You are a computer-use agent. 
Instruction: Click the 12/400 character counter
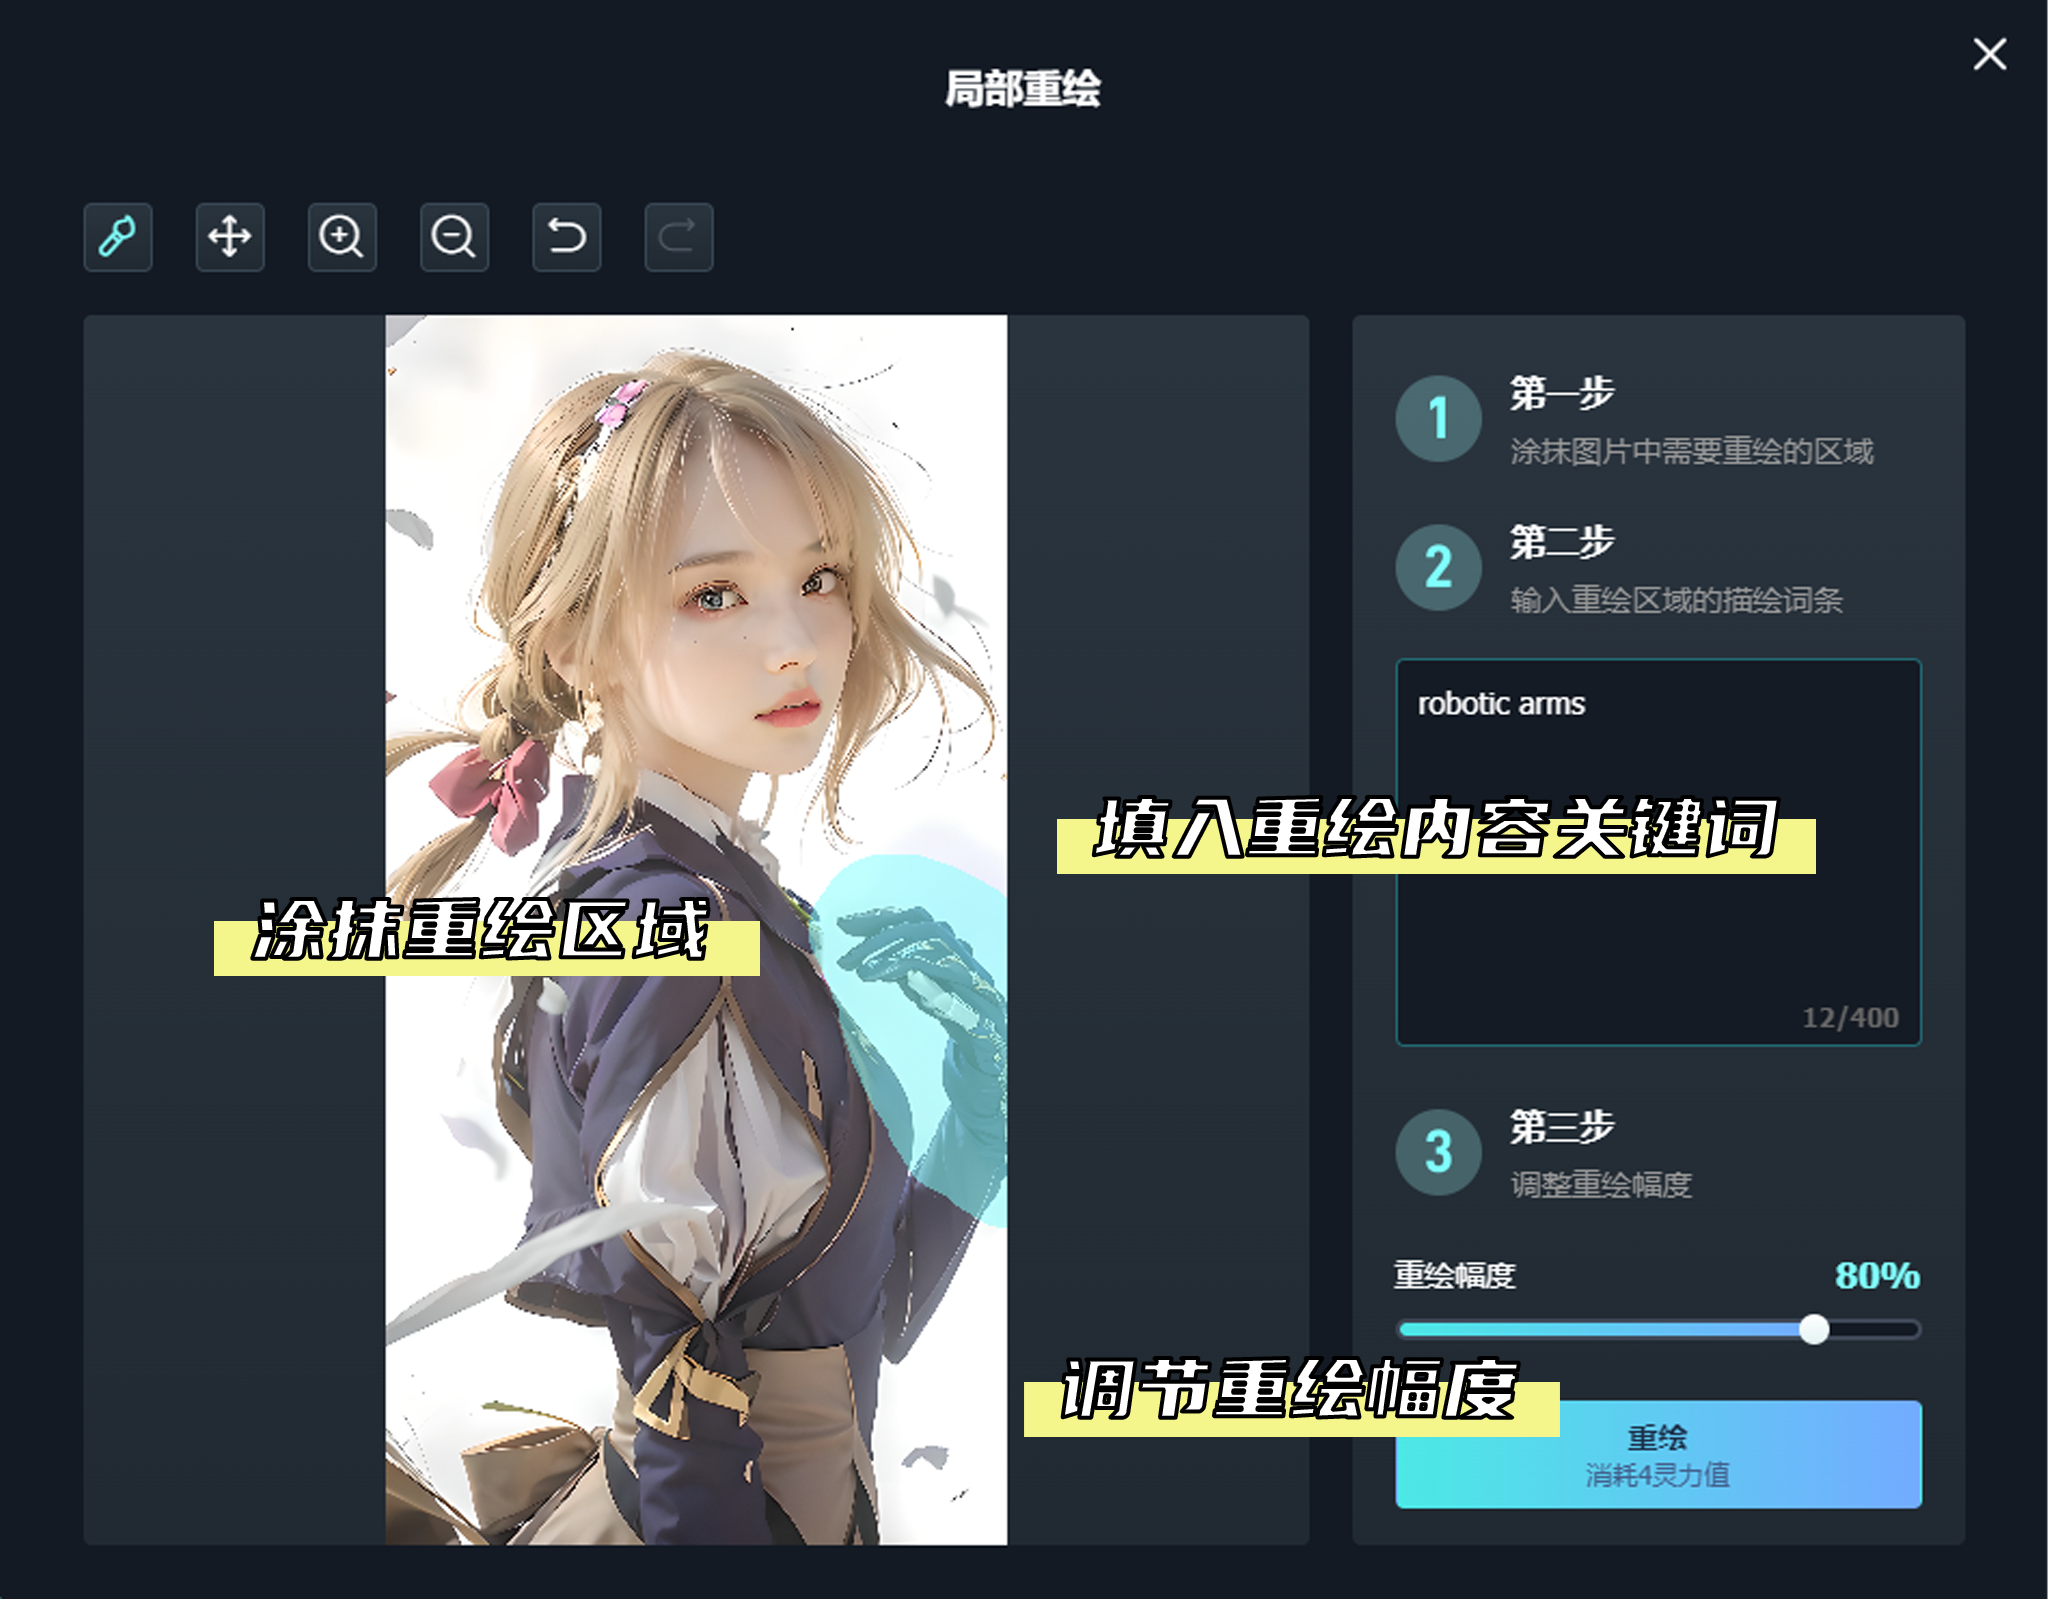(1850, 1018)
